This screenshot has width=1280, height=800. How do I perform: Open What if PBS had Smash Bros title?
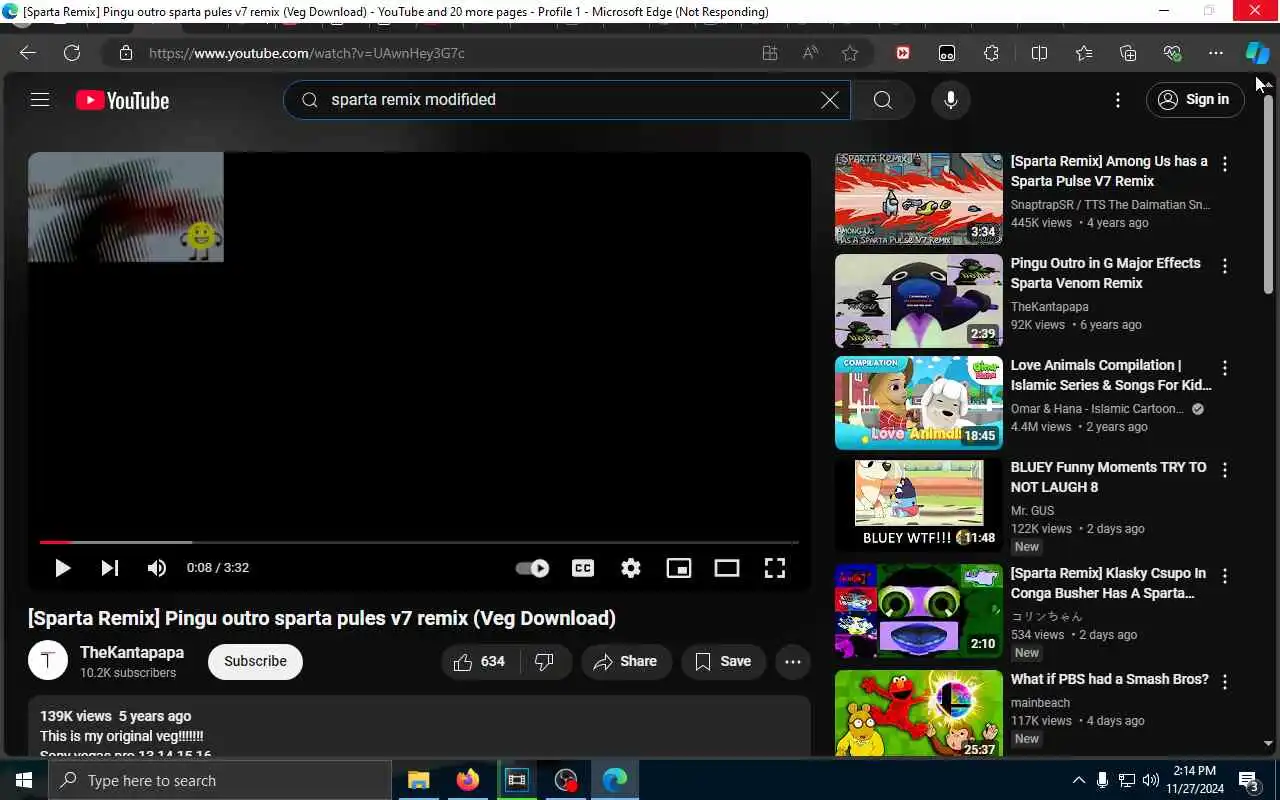(x=1110, y=679)
